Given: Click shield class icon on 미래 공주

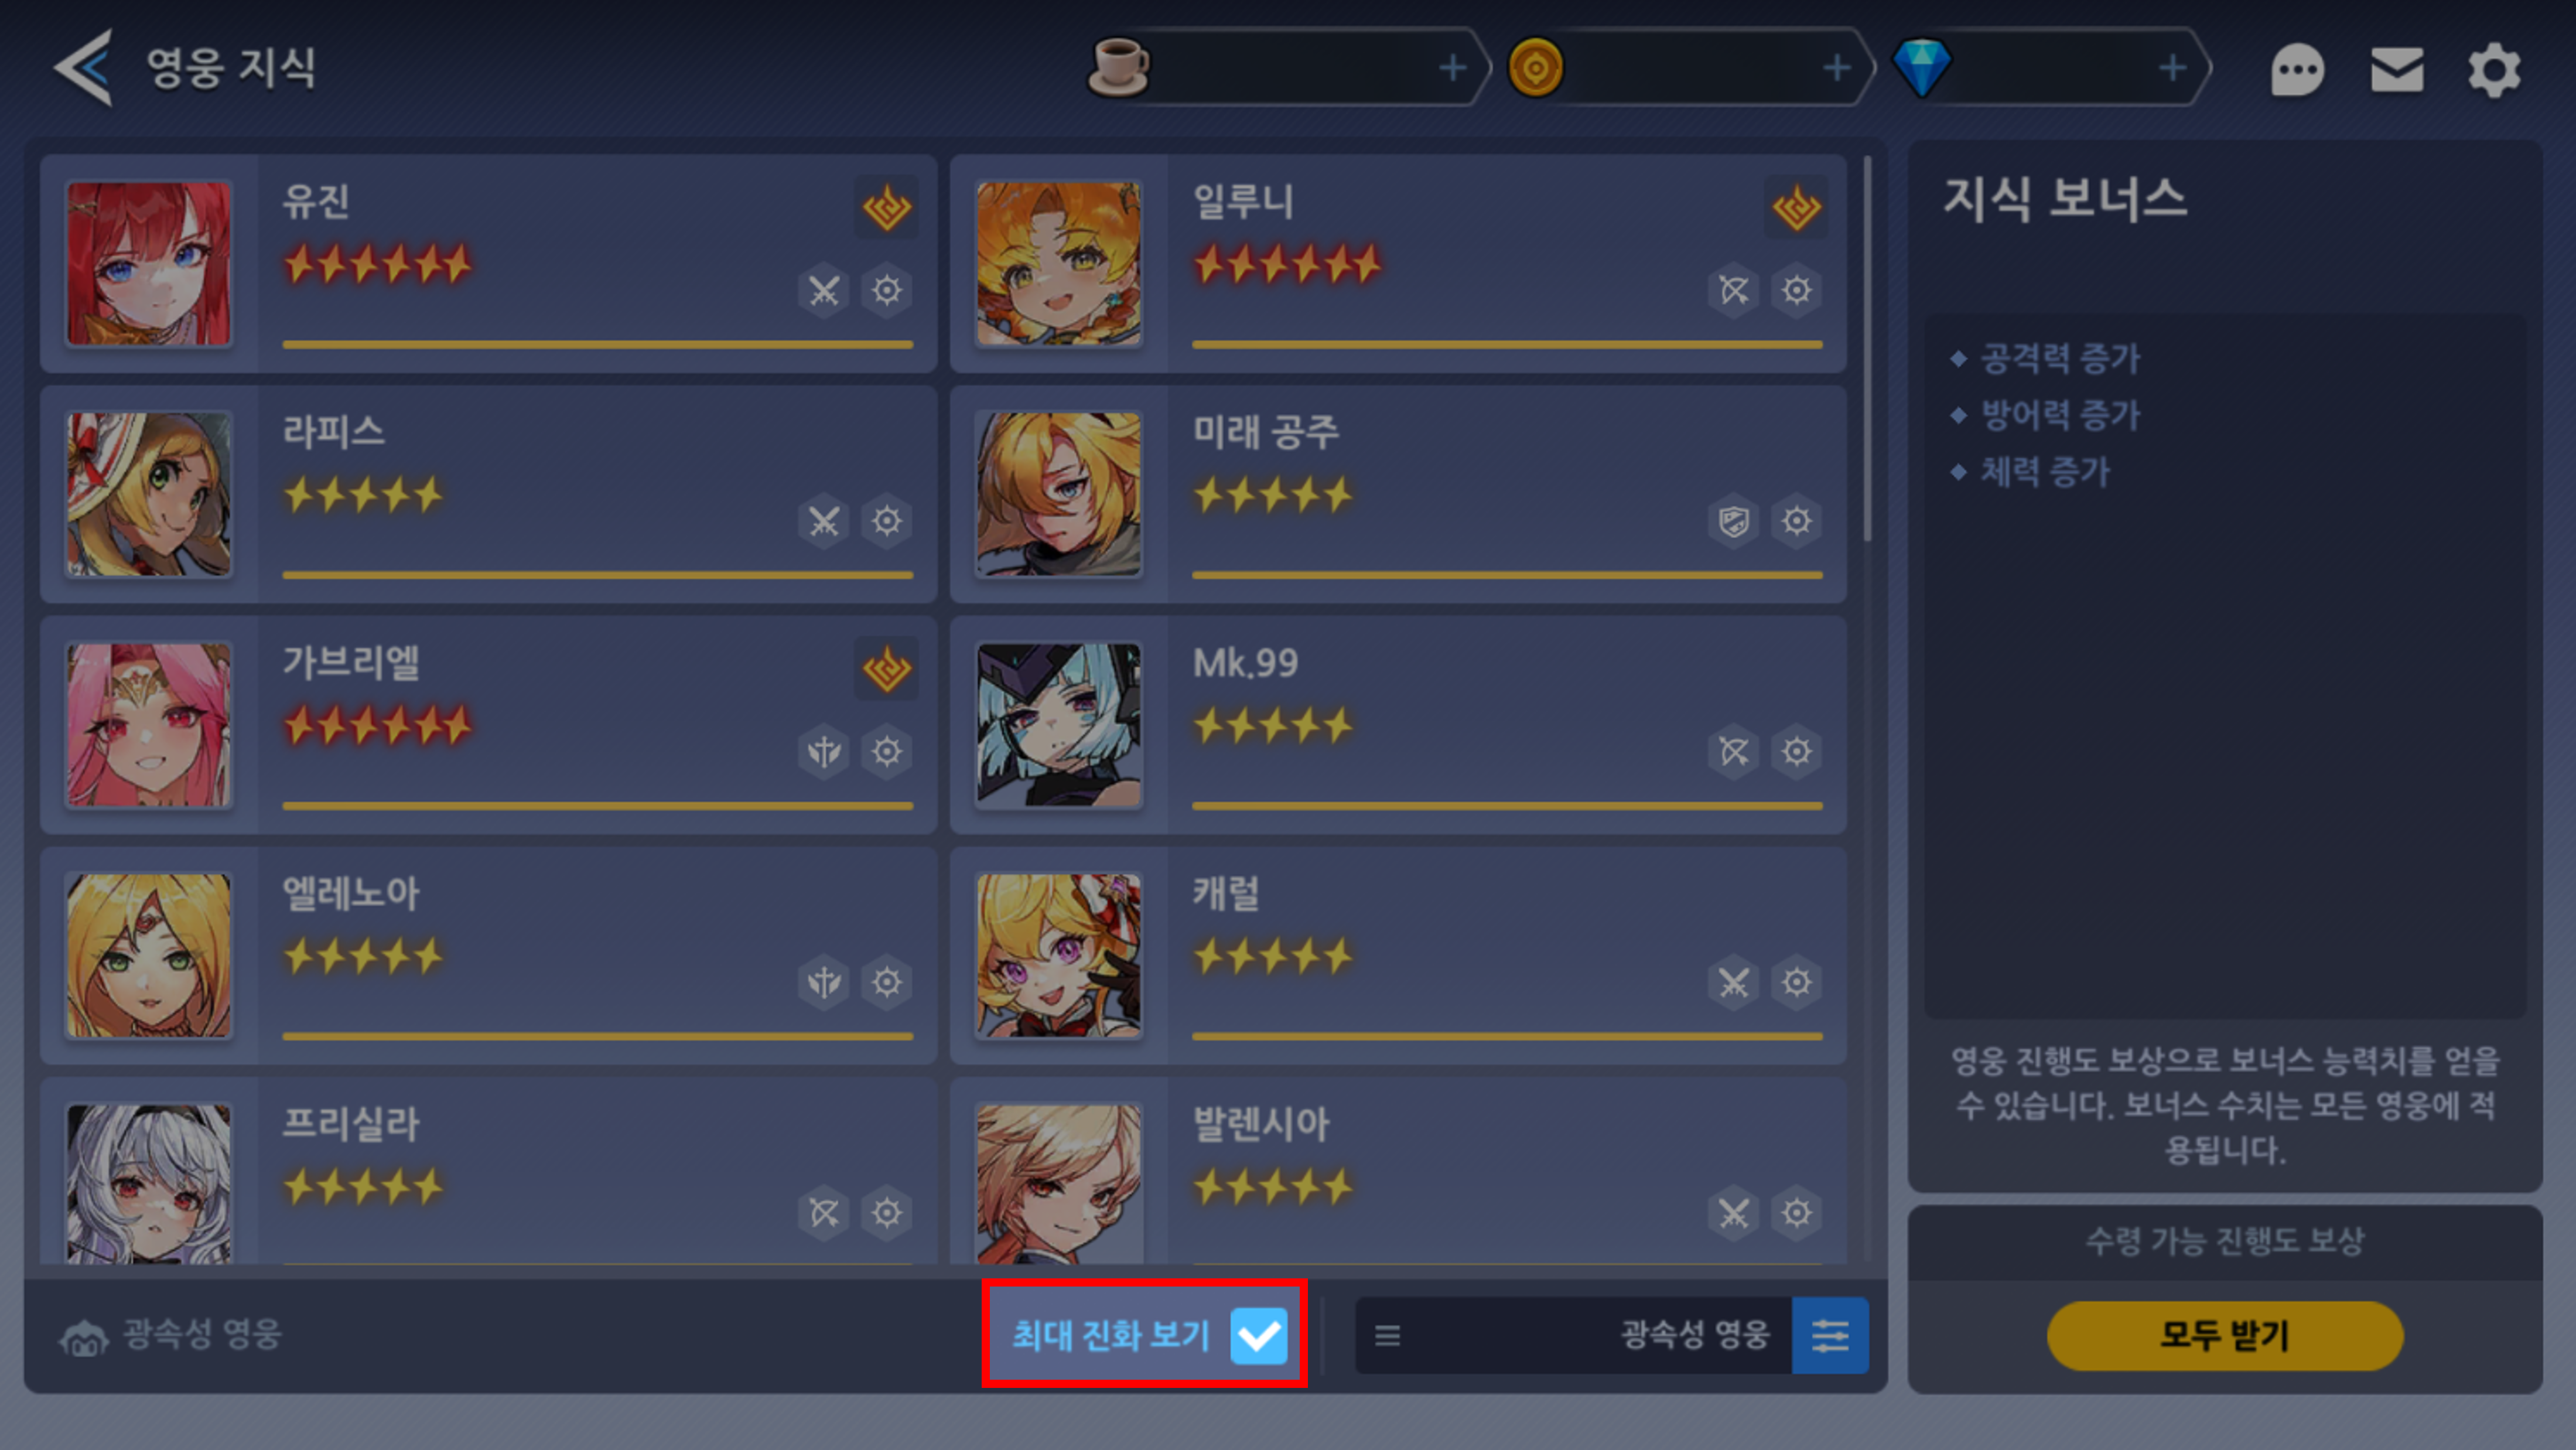Looking at the screenshot, I should [x=1733, y=521].
